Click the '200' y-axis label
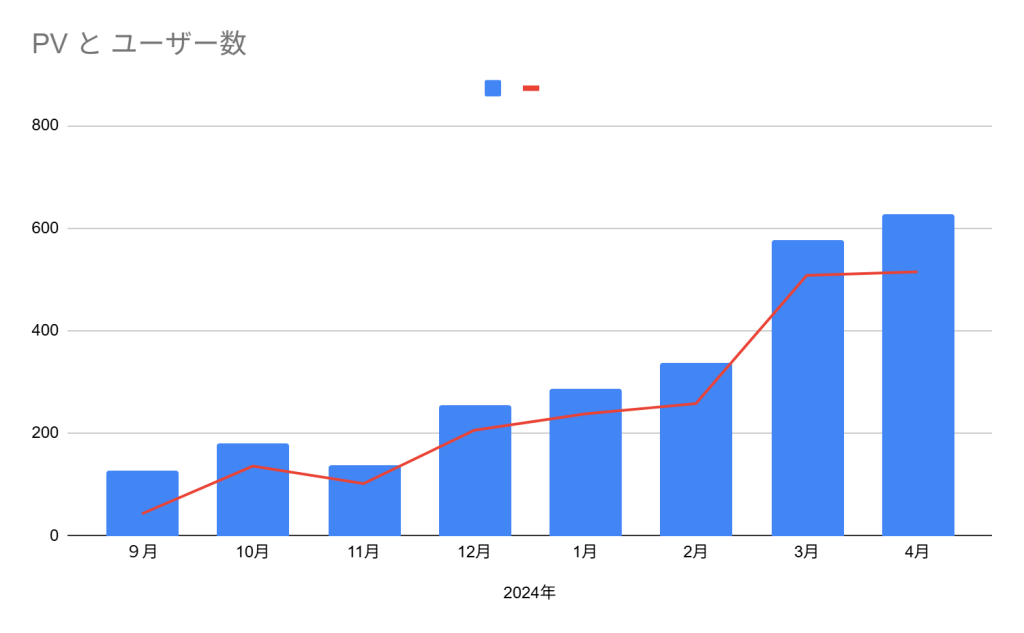This screenshot has width=1024, height=633. pyautogui.click(x=48, y=433)
